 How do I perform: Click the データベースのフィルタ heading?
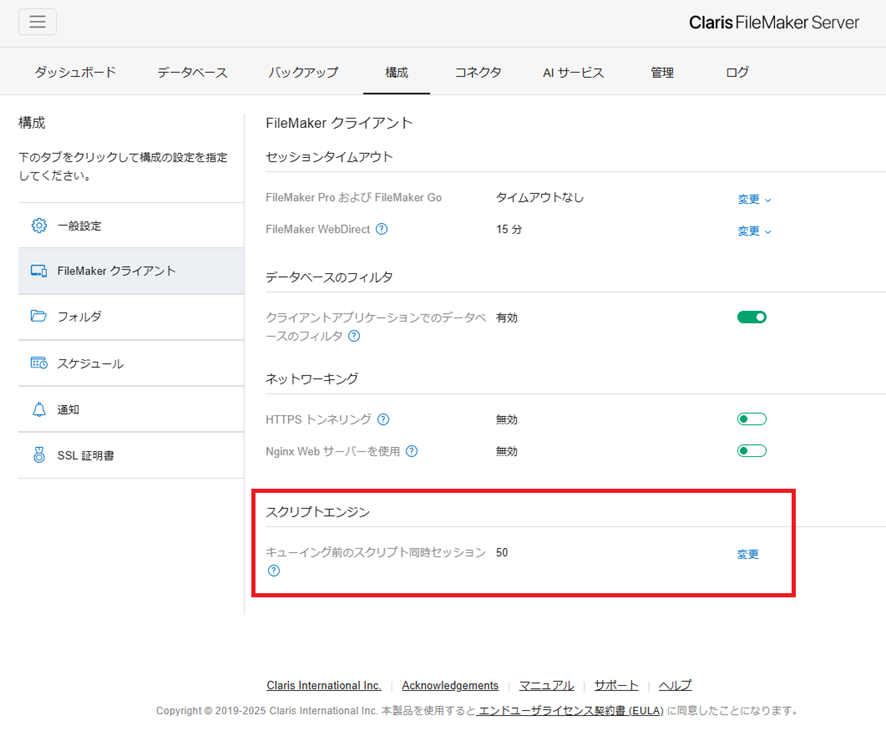click(329, 277)
